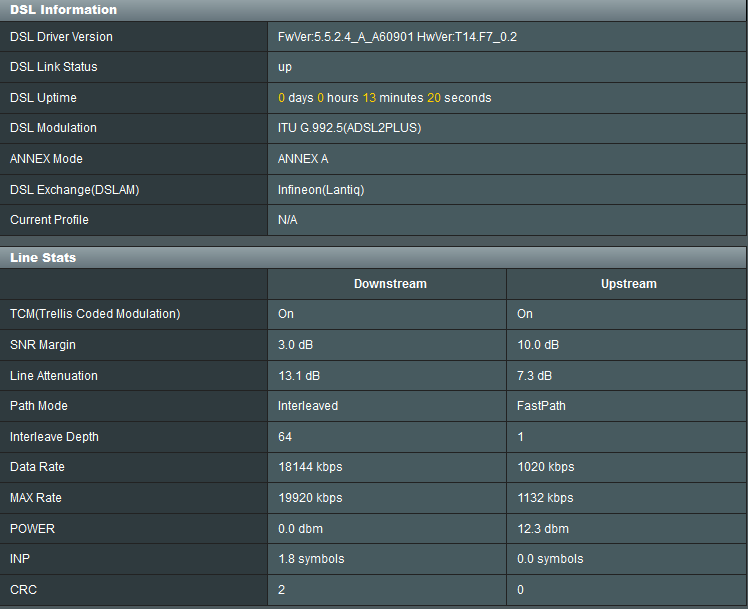The height and width of the screenshot is (609, 748).
Task: Click the downstream TCM 'On' value
Action: [286, 314]
